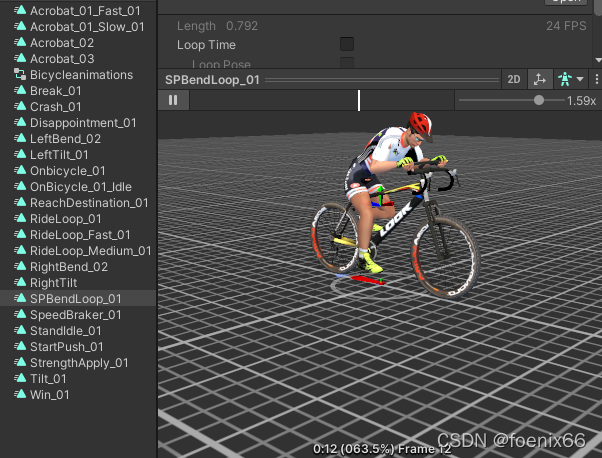The image size is (602, 458).
Task: Select the Crash_01 clip name
Action: pos(56,107)
